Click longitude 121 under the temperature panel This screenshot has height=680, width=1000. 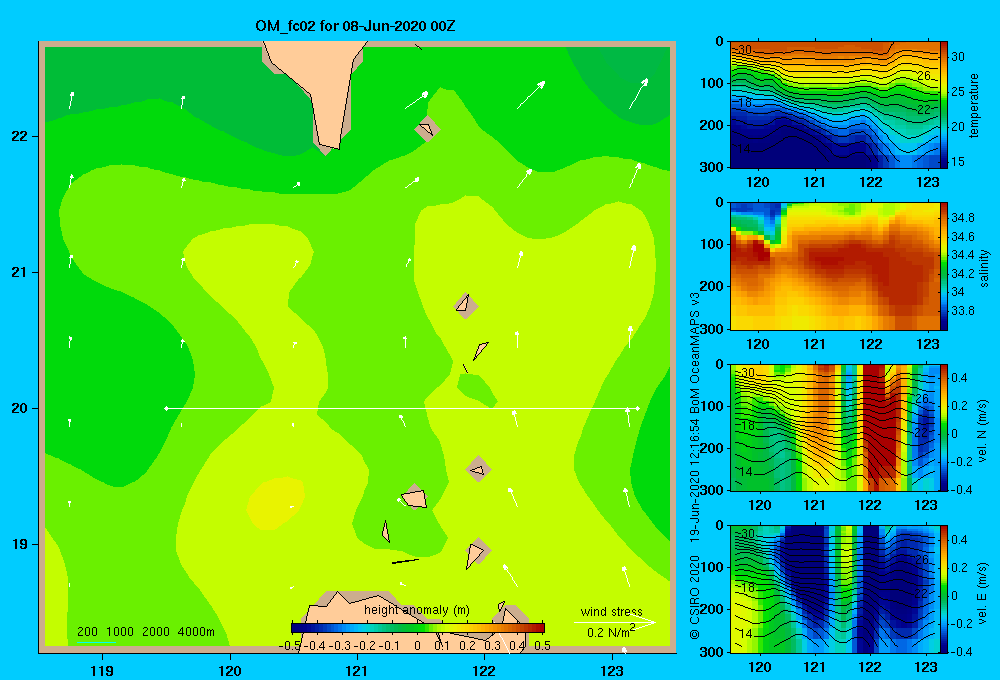814,182
